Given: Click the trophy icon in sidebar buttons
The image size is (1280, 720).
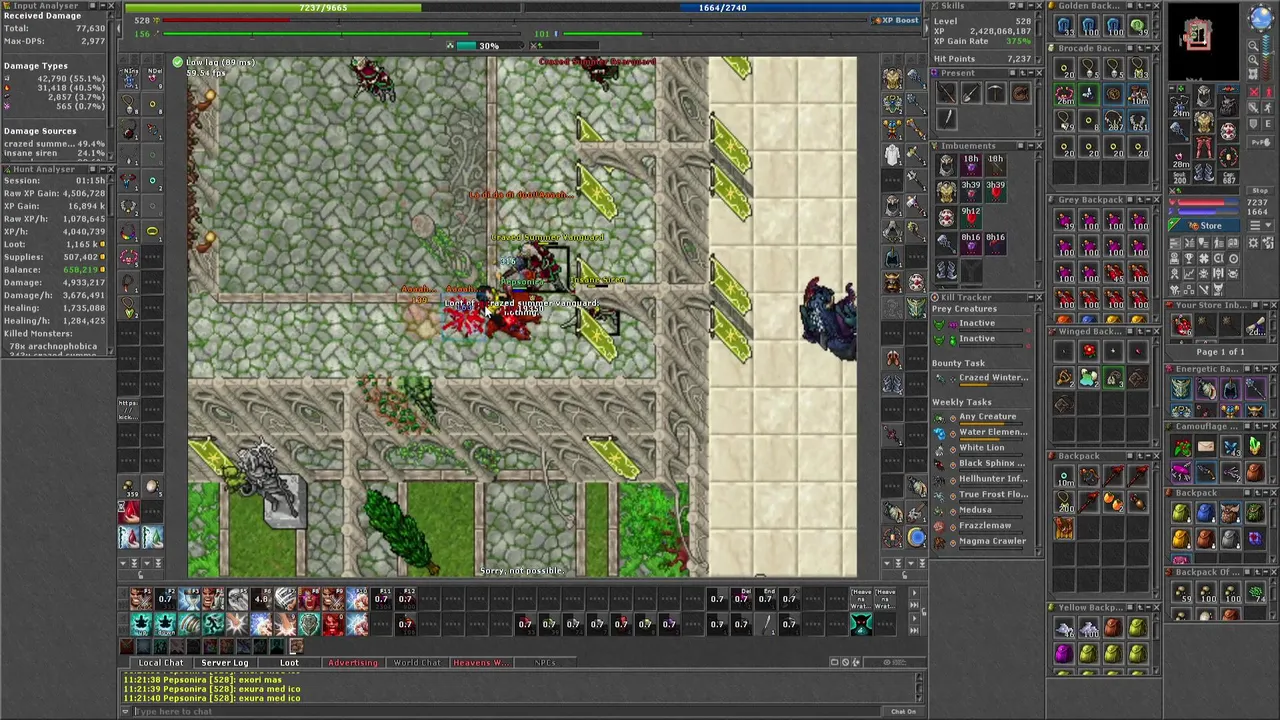Looking at the screenshot, I should point(1188,258).
